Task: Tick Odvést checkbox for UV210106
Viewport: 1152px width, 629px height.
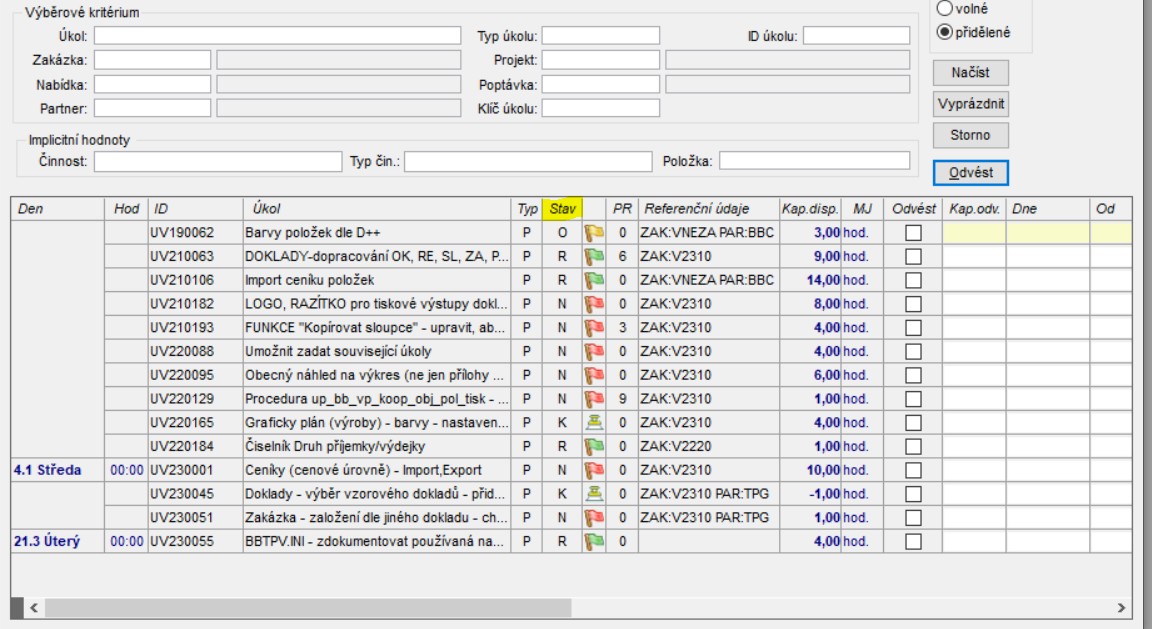Action: [x=913, y=280]
